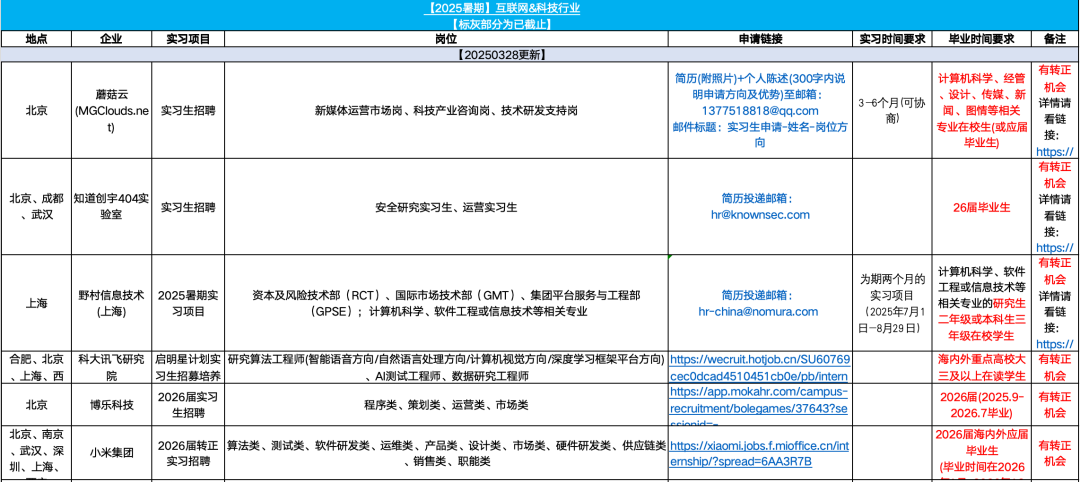Select the 2026届海内外应届毕业生 cell
Image resolution: width=1080 pixels, height=482 pixels.
click(982, 452)
